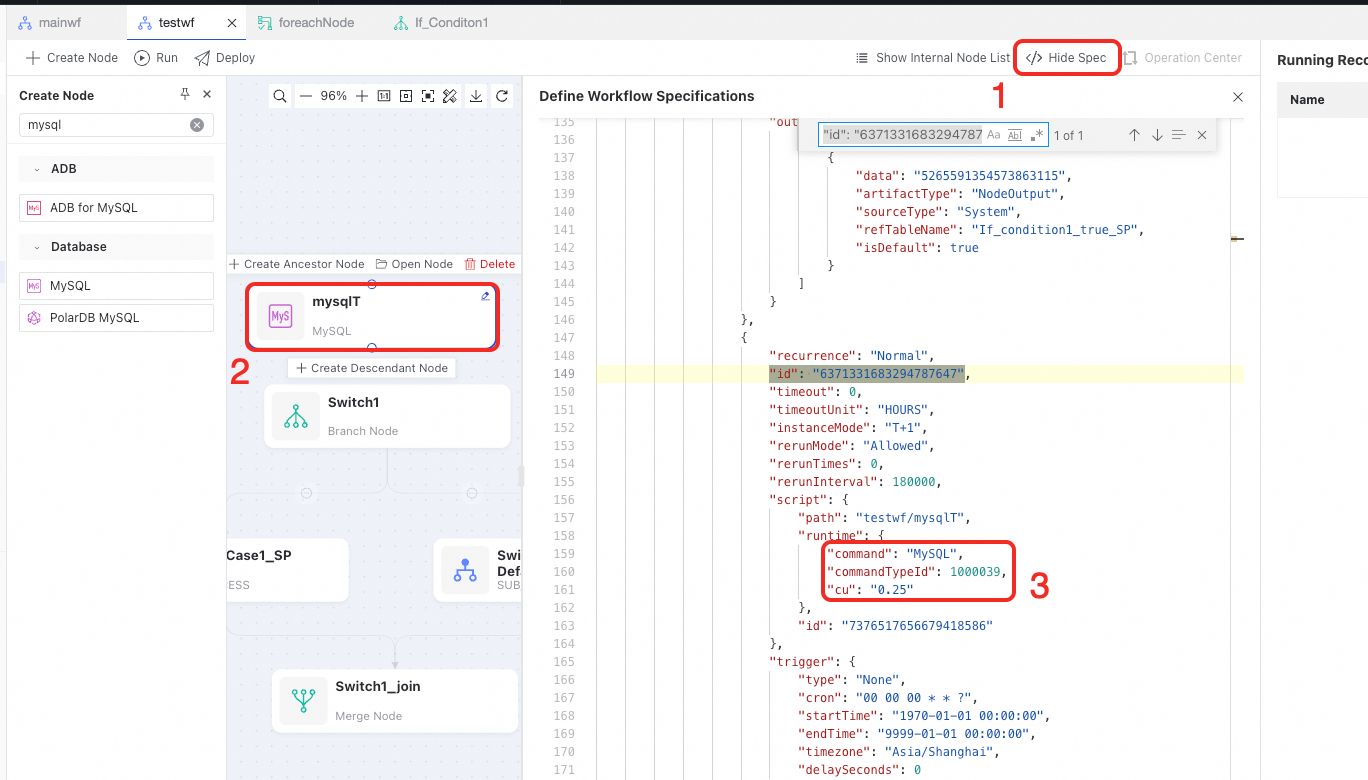Image resolution: width=1368 pixels, height=780 pixels.
Task: Select PolarDB MySQL node type
Action: 117,318
